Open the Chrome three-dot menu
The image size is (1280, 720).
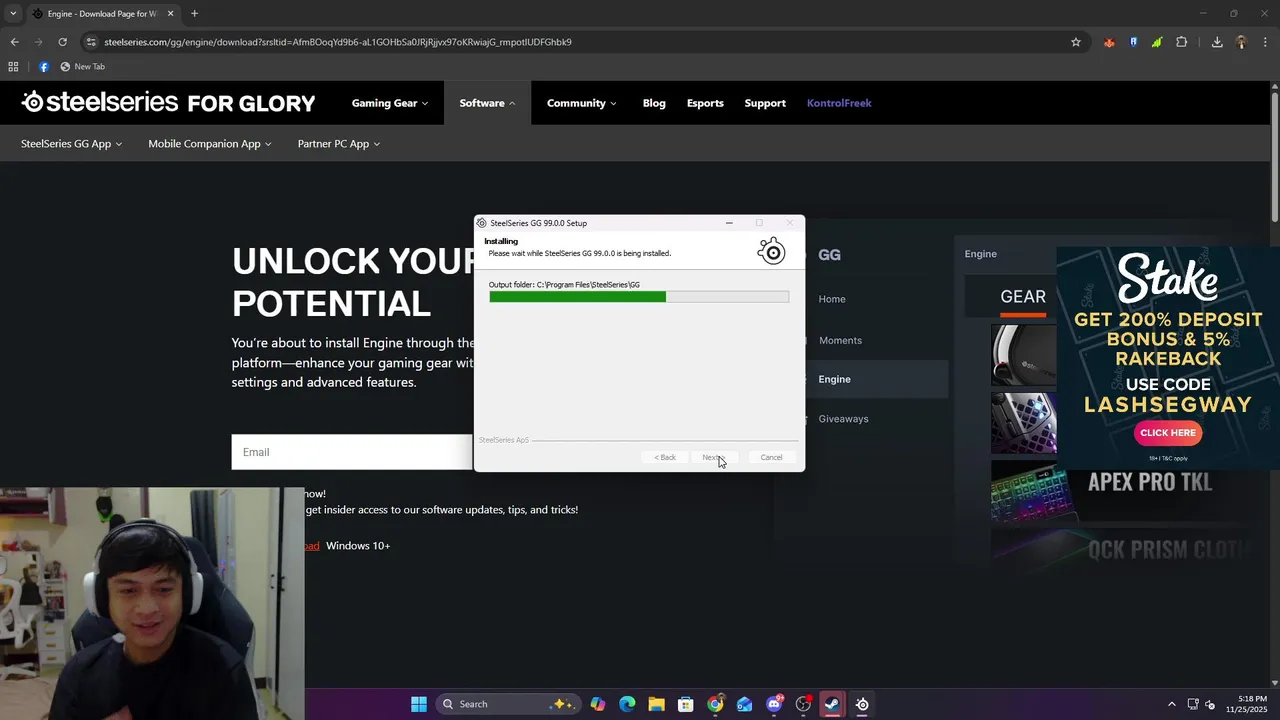pos(1265,42)
